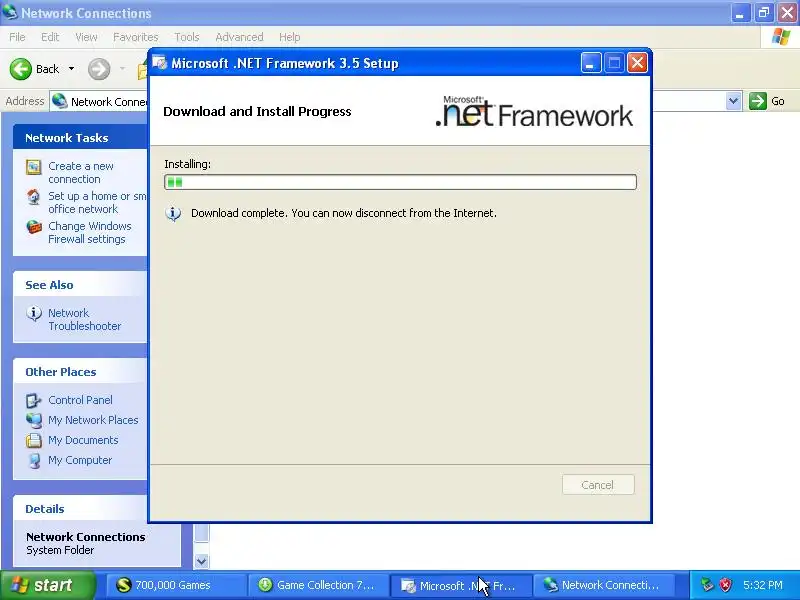The image size is (800, 600).
Task: Click the .NET Setup title bar icon
Action: (160, 63)
